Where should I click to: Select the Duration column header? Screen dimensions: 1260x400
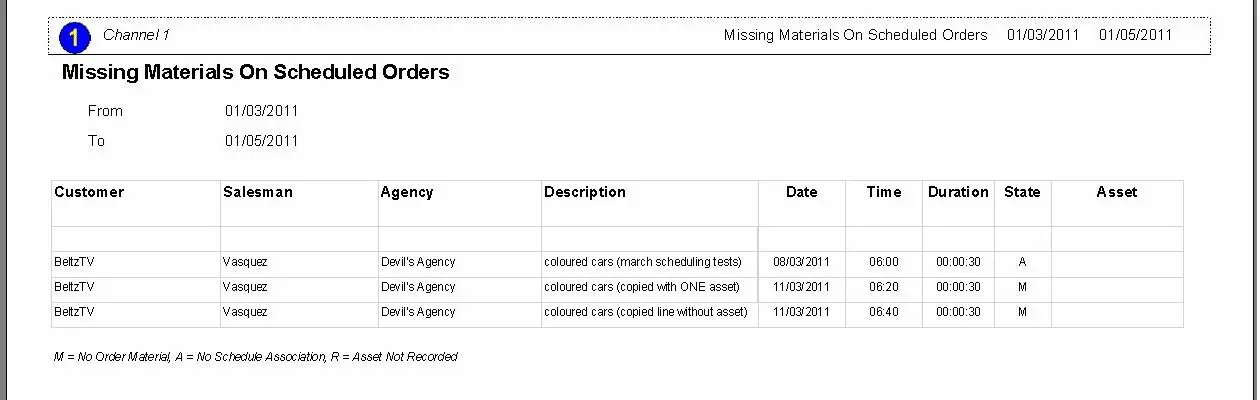(x=958, y=192)
